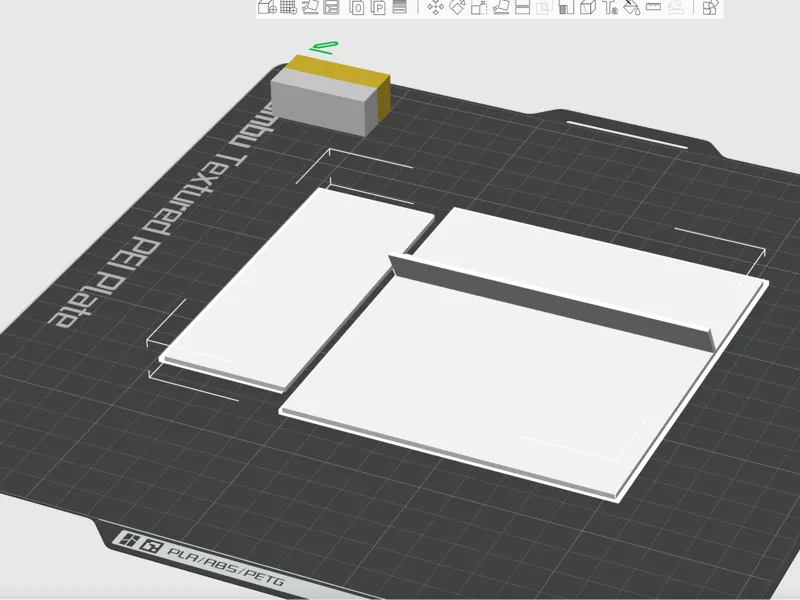Click the Auto orient toolbar icon

click(x=310, y=7)
